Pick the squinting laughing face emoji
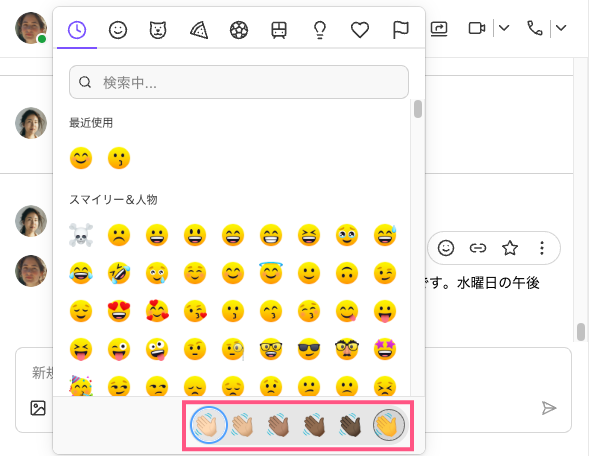The width and height of the screenshot is (589, 456). [x=309, y=235]
